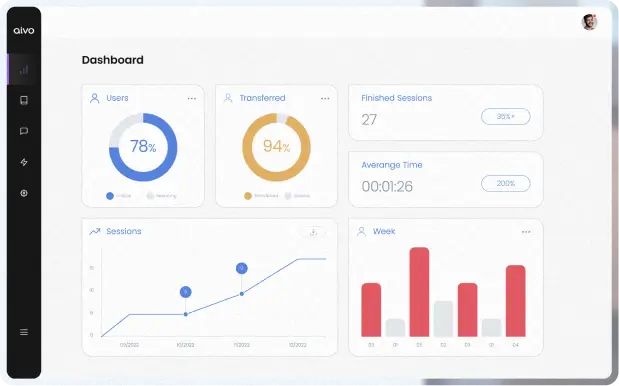Click the person icon beside Users title
This screenshot has width=619, height=386.
tap(95, 98)
